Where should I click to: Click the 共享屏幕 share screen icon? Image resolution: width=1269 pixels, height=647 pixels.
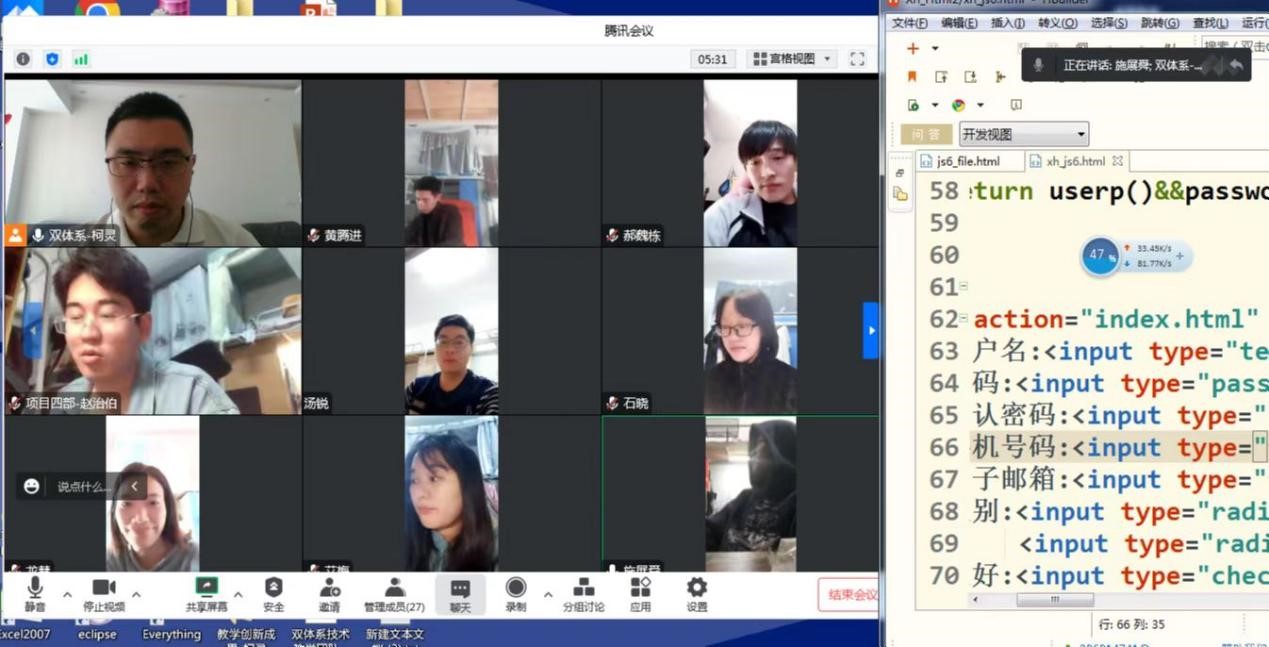point(206,589)
